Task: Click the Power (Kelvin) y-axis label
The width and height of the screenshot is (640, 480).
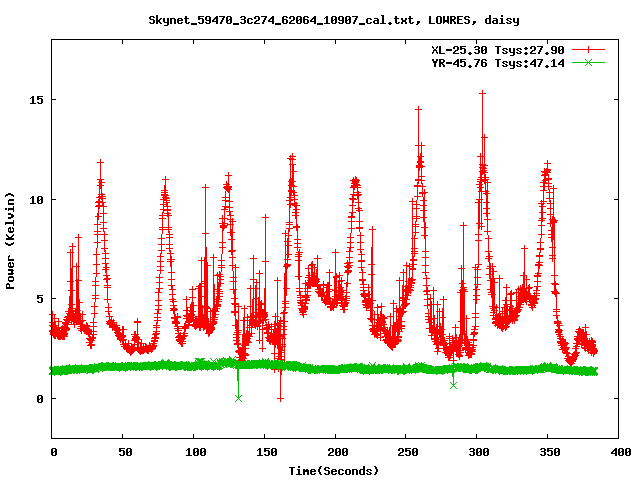Action: point(10,241)
